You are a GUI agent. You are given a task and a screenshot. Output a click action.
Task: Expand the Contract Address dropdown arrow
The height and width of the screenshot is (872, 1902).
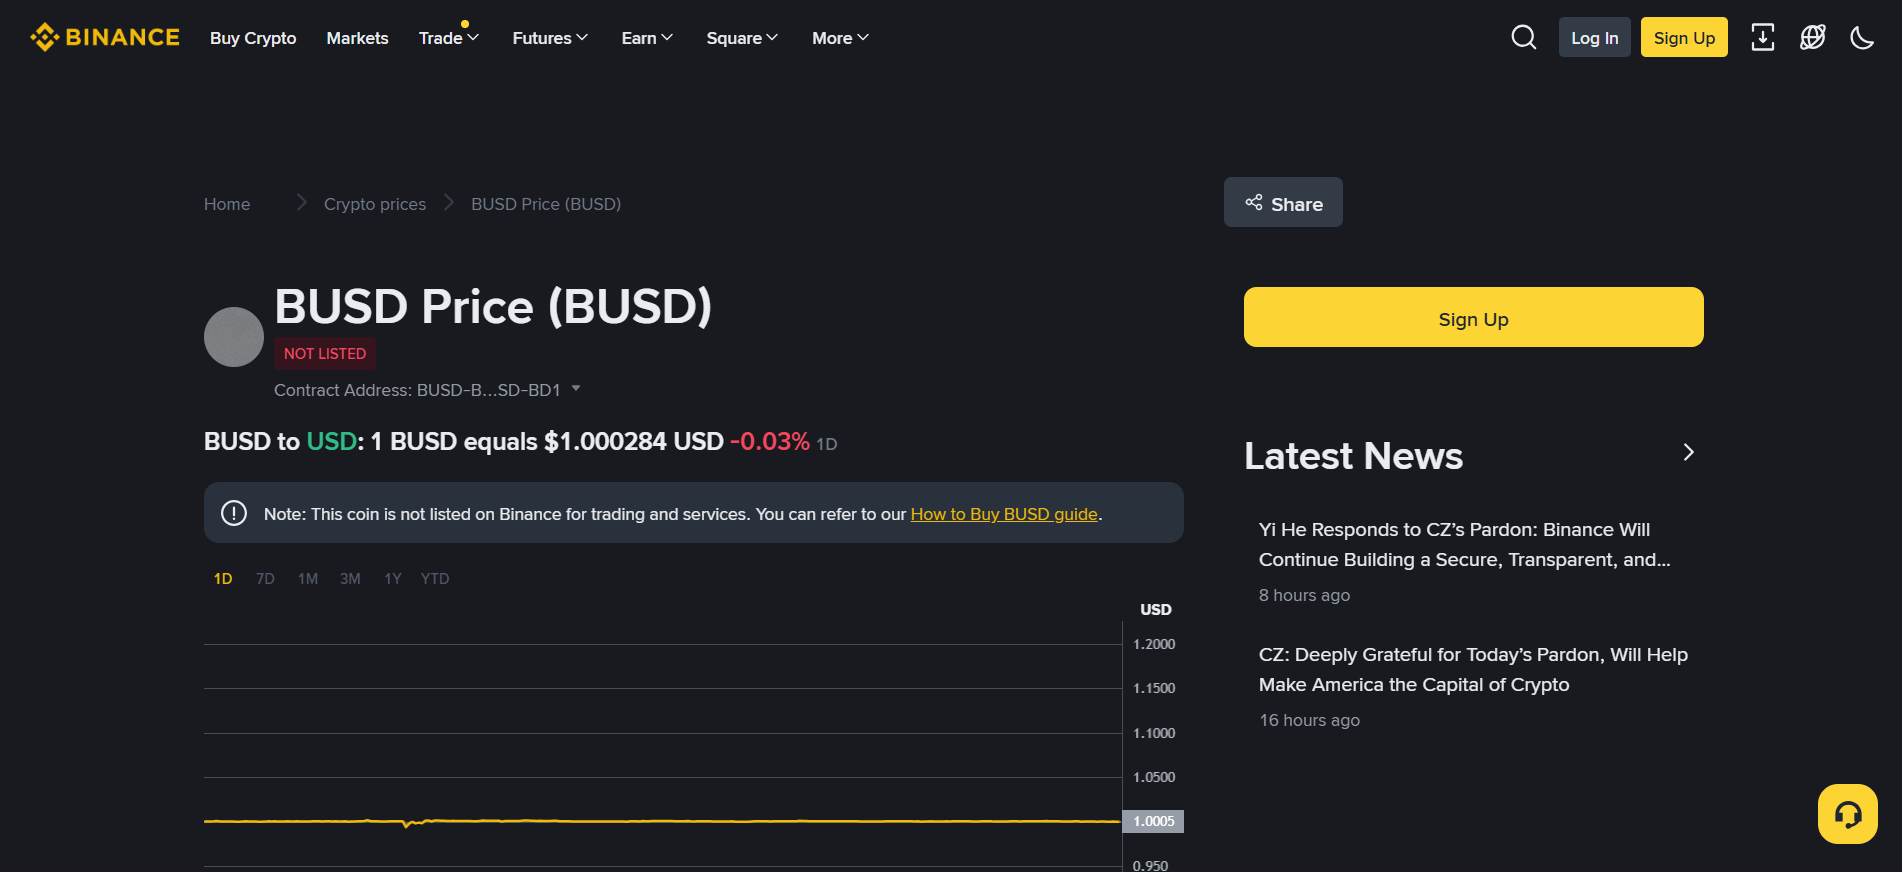point(576,389)
